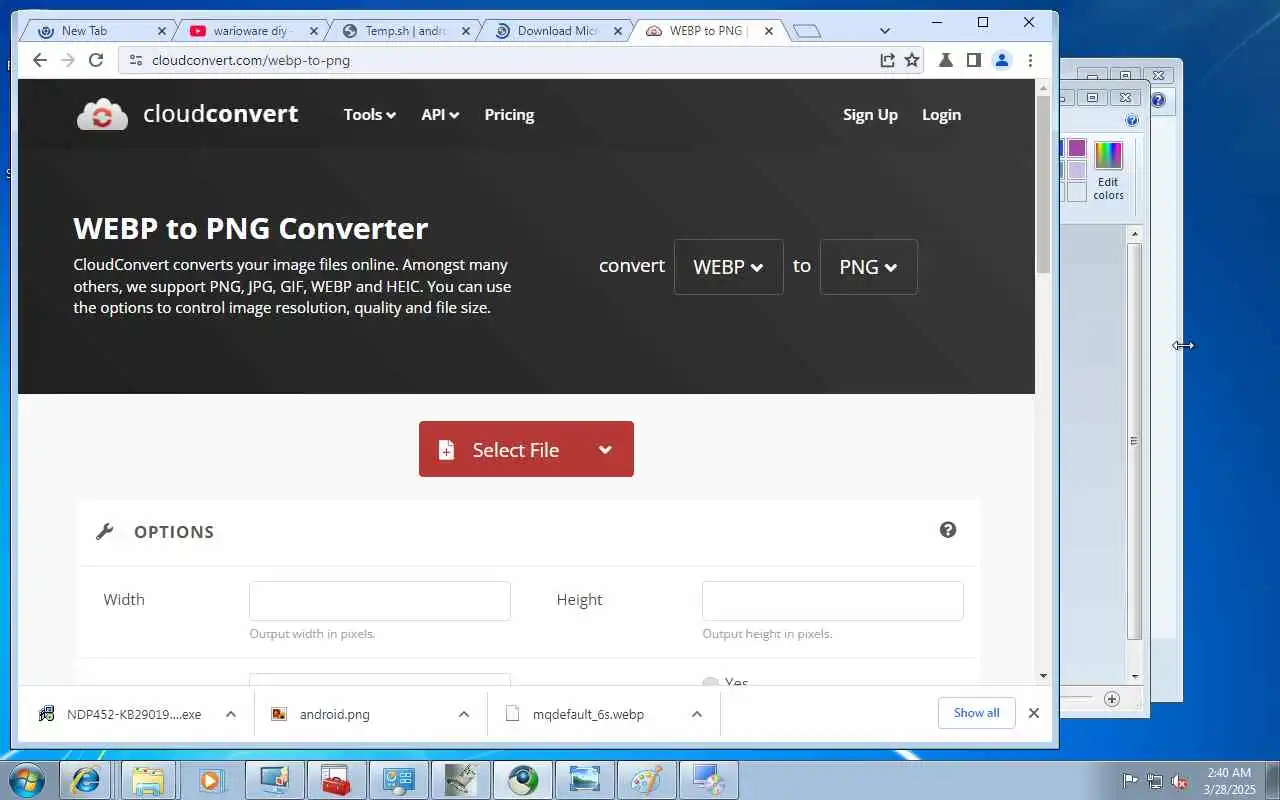
Task: Launch Internet Explorer from the taskbar
Action: 85,779
